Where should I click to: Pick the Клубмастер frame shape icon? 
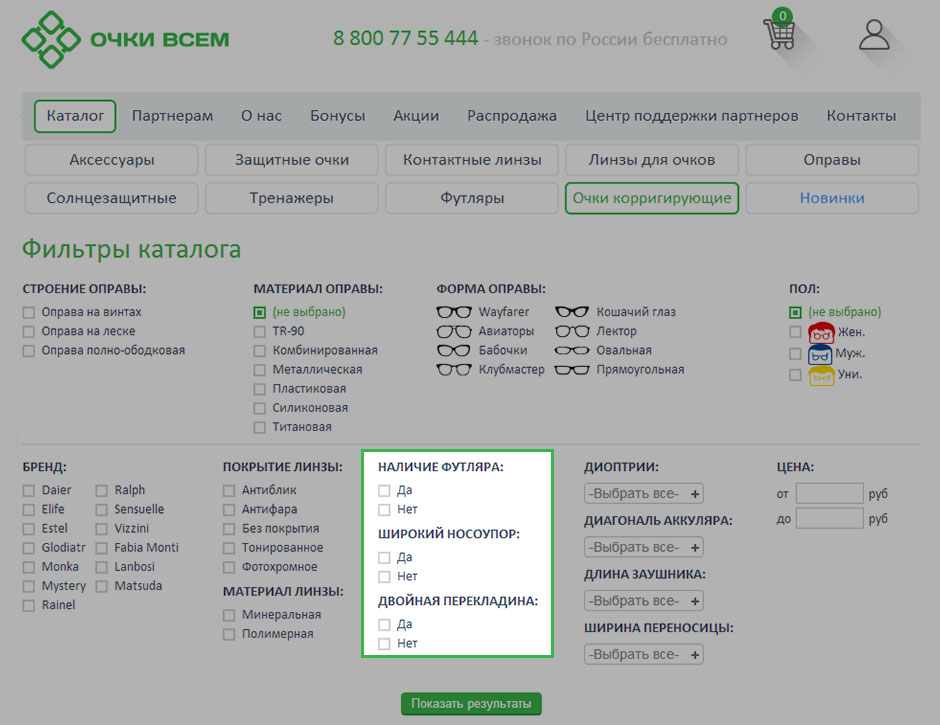(x=454, y=370)
